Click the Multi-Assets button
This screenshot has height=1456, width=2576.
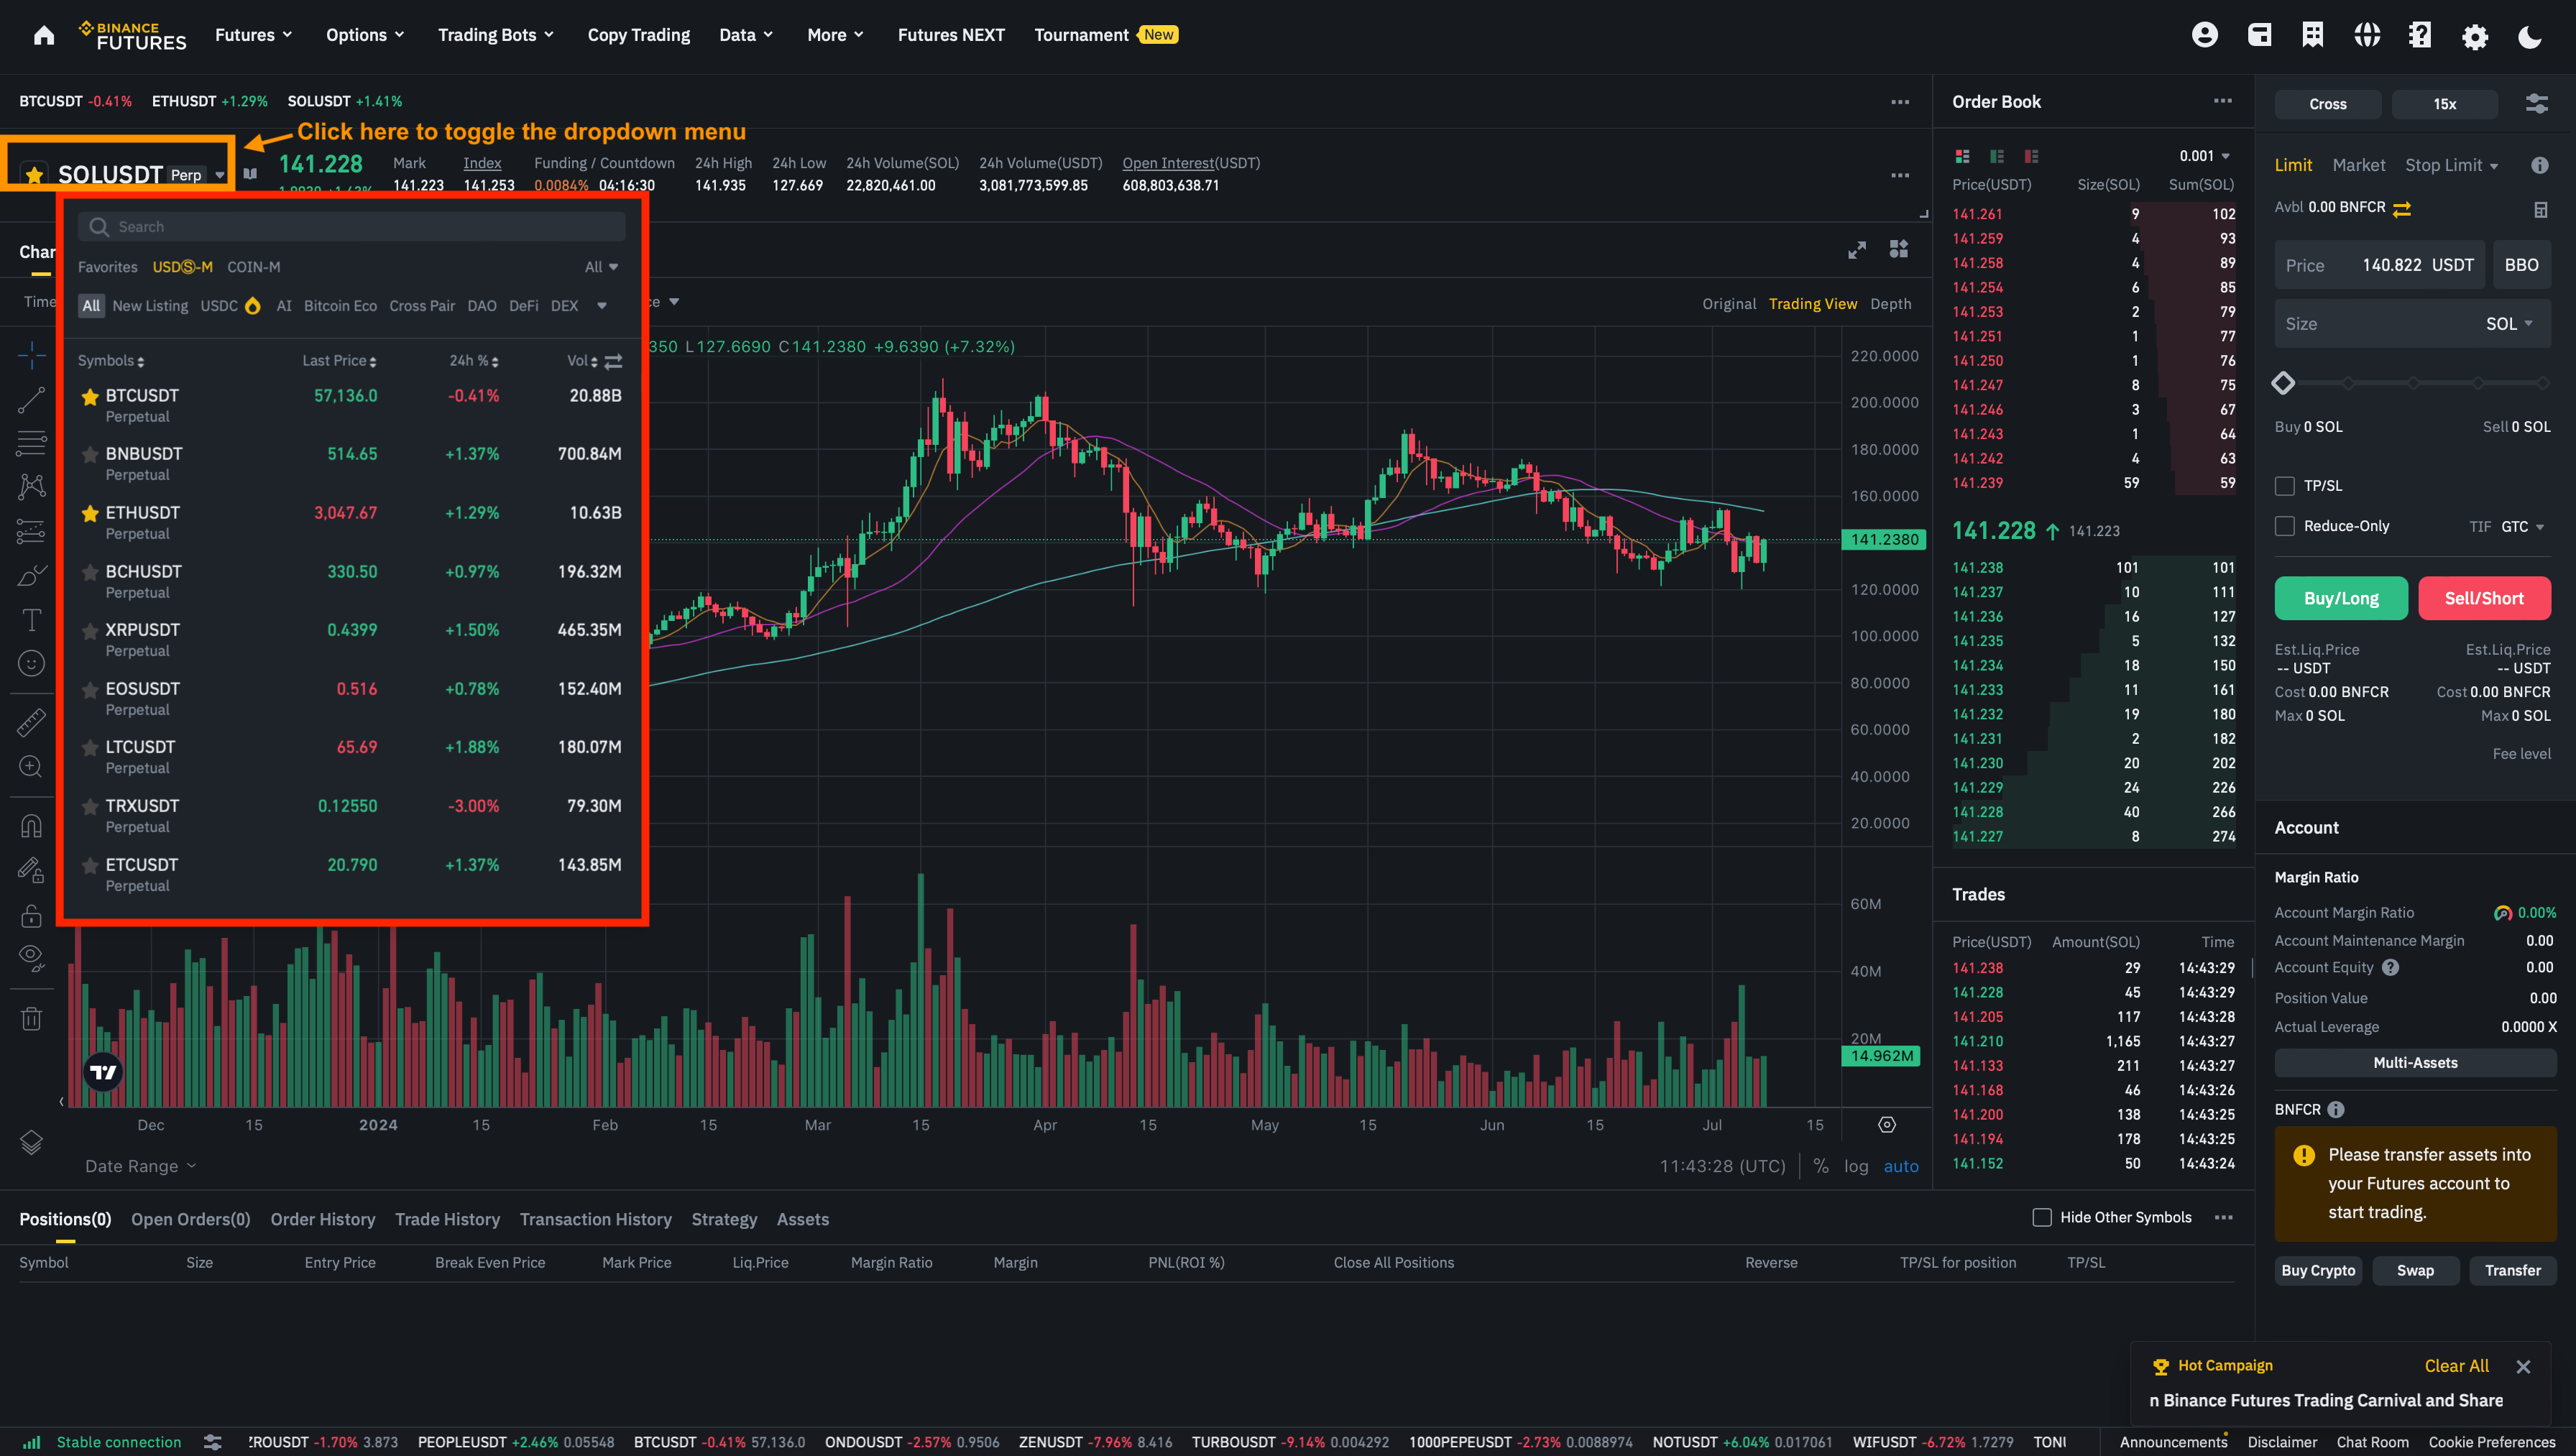point(2415,1062)
